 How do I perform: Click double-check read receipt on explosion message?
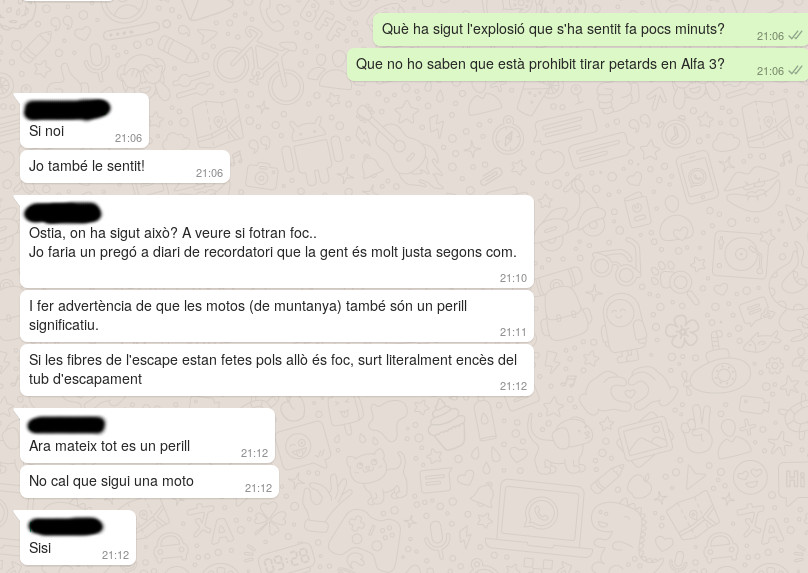click(795, 36)
